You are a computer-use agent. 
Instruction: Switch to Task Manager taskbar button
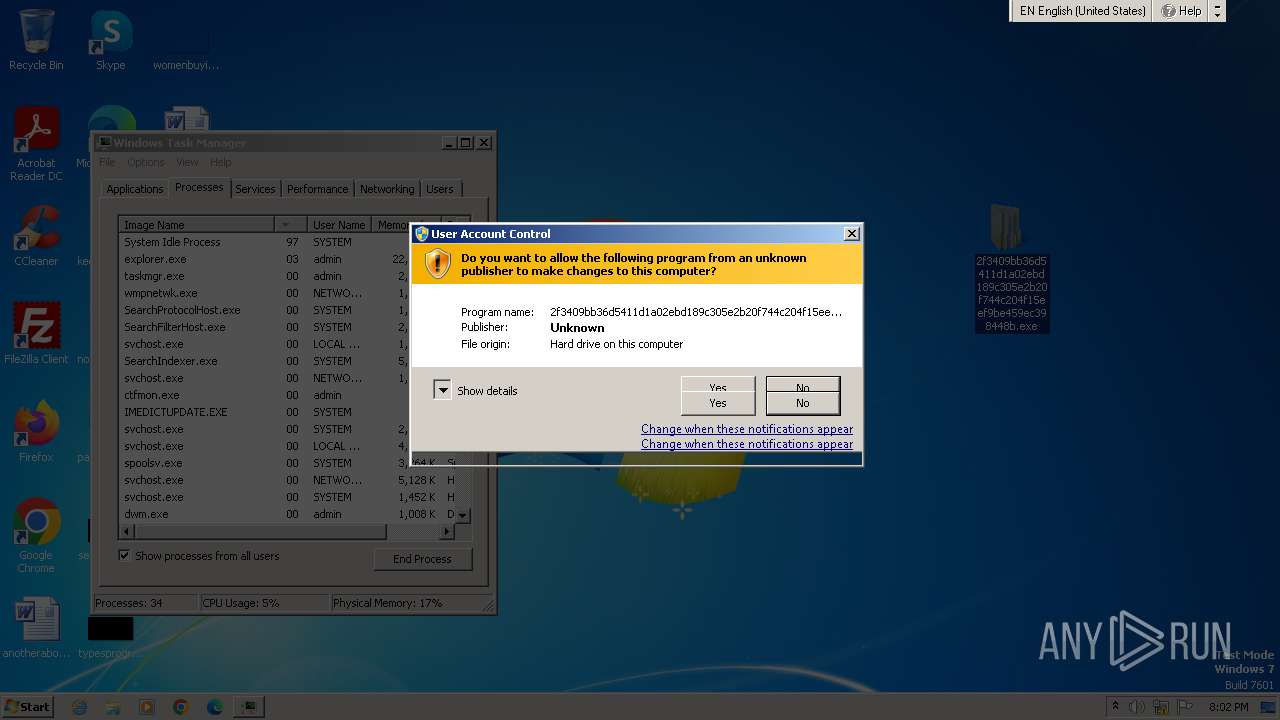coord(248,707)
